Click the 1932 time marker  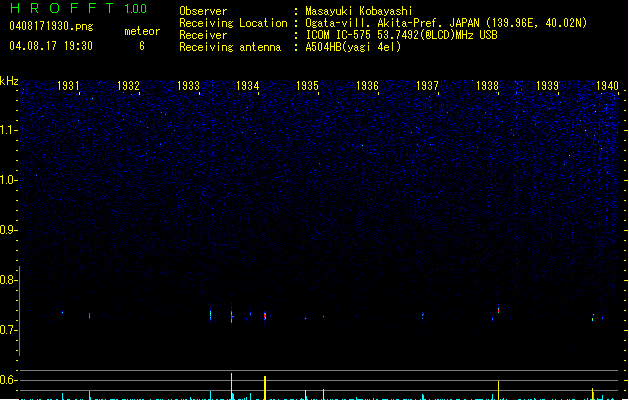click(x=128, y=86)
